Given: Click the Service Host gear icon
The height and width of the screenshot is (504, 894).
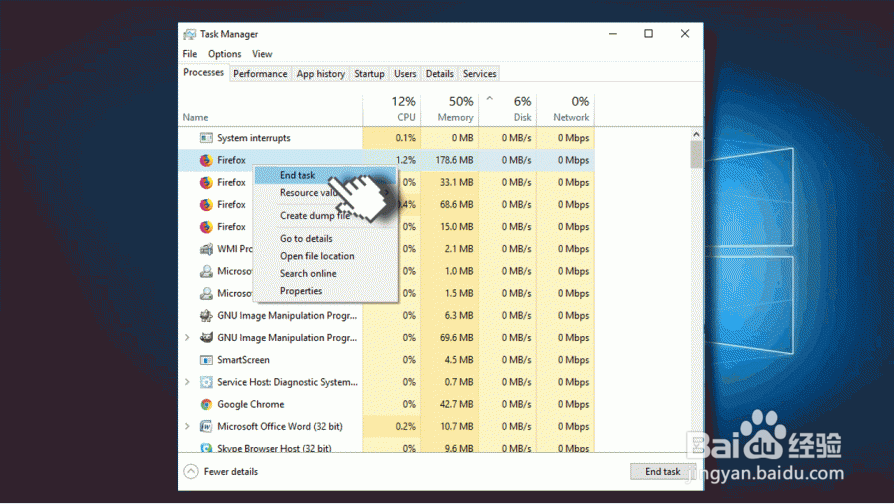Looking at the screenshot, I should pos(206,382).
